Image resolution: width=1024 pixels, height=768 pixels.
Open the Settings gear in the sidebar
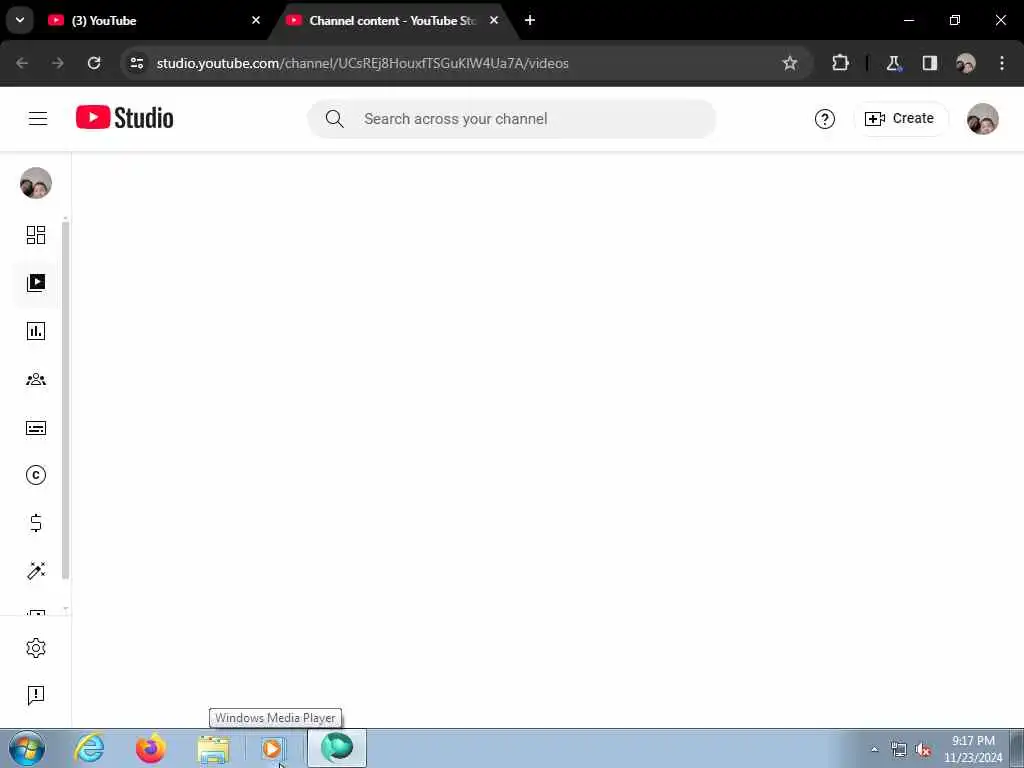(x=36, y=648)
